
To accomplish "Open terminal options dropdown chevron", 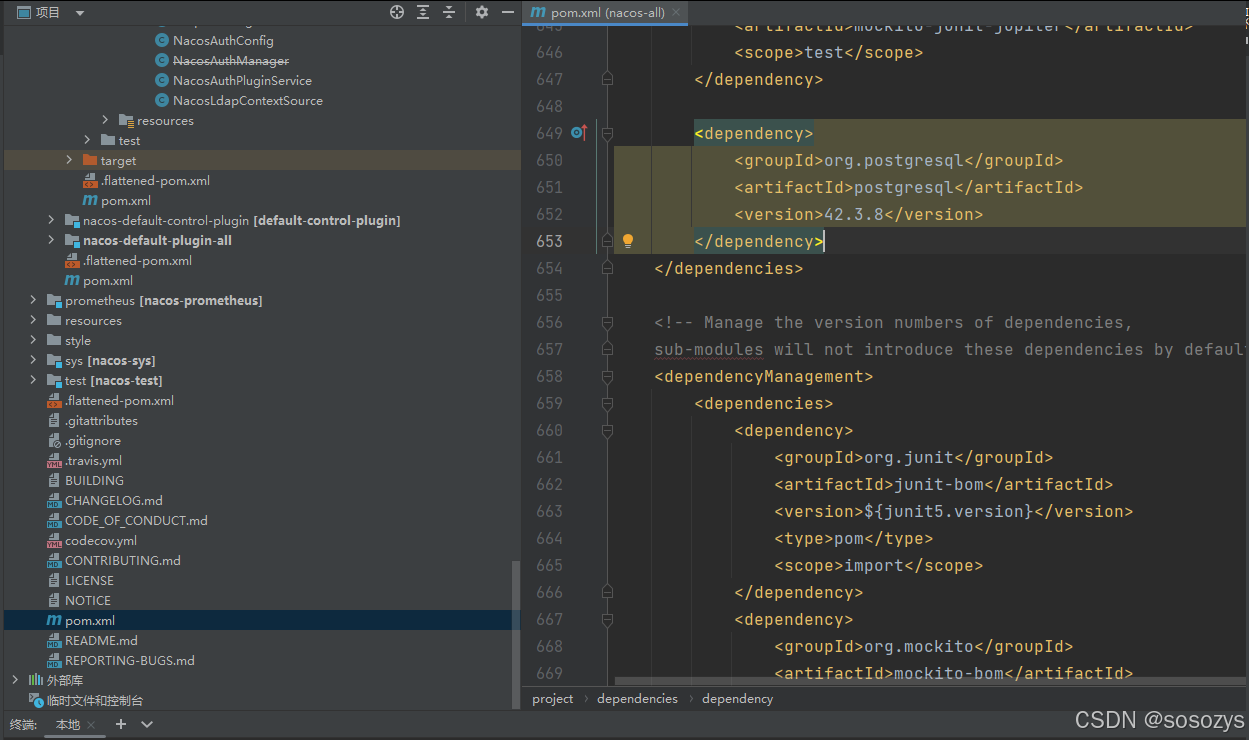I will coord(147,724).
